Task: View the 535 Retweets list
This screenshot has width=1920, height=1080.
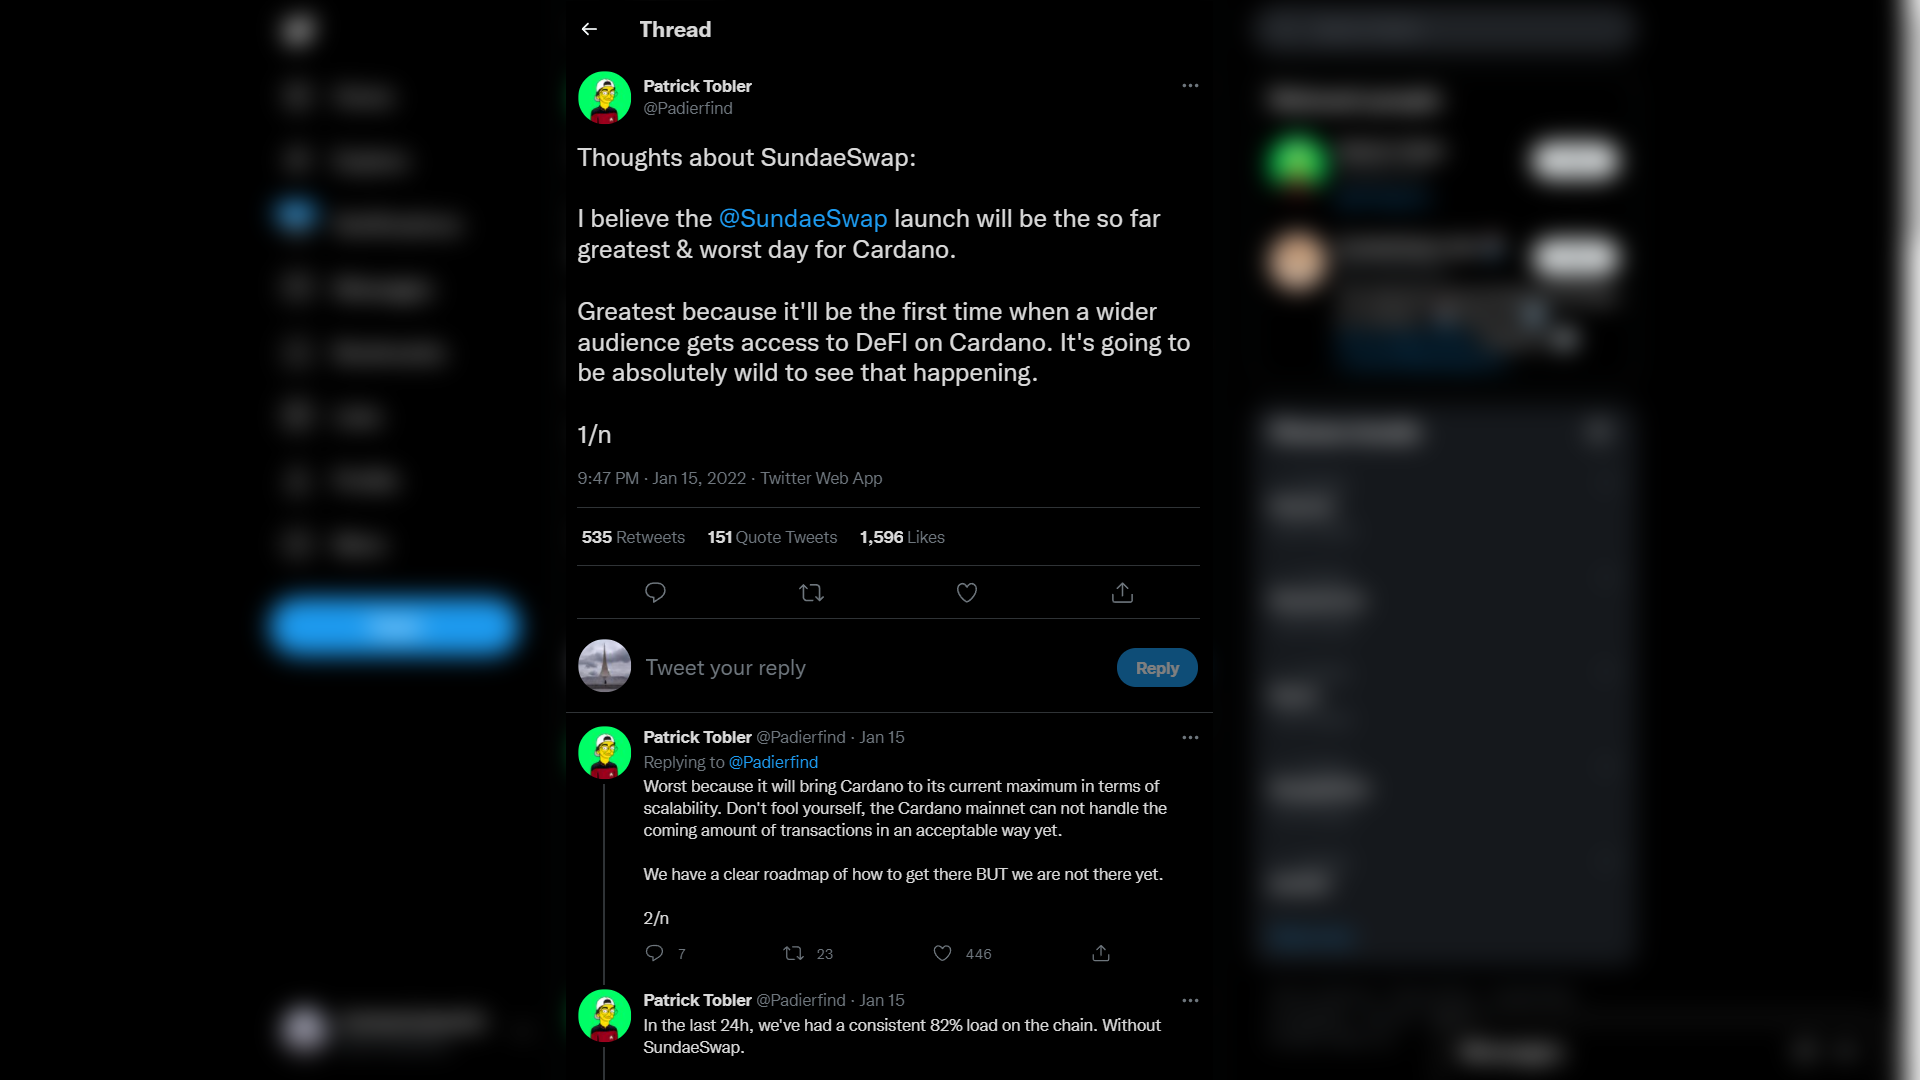Action: pyautogui.click(x=633, y=537)
